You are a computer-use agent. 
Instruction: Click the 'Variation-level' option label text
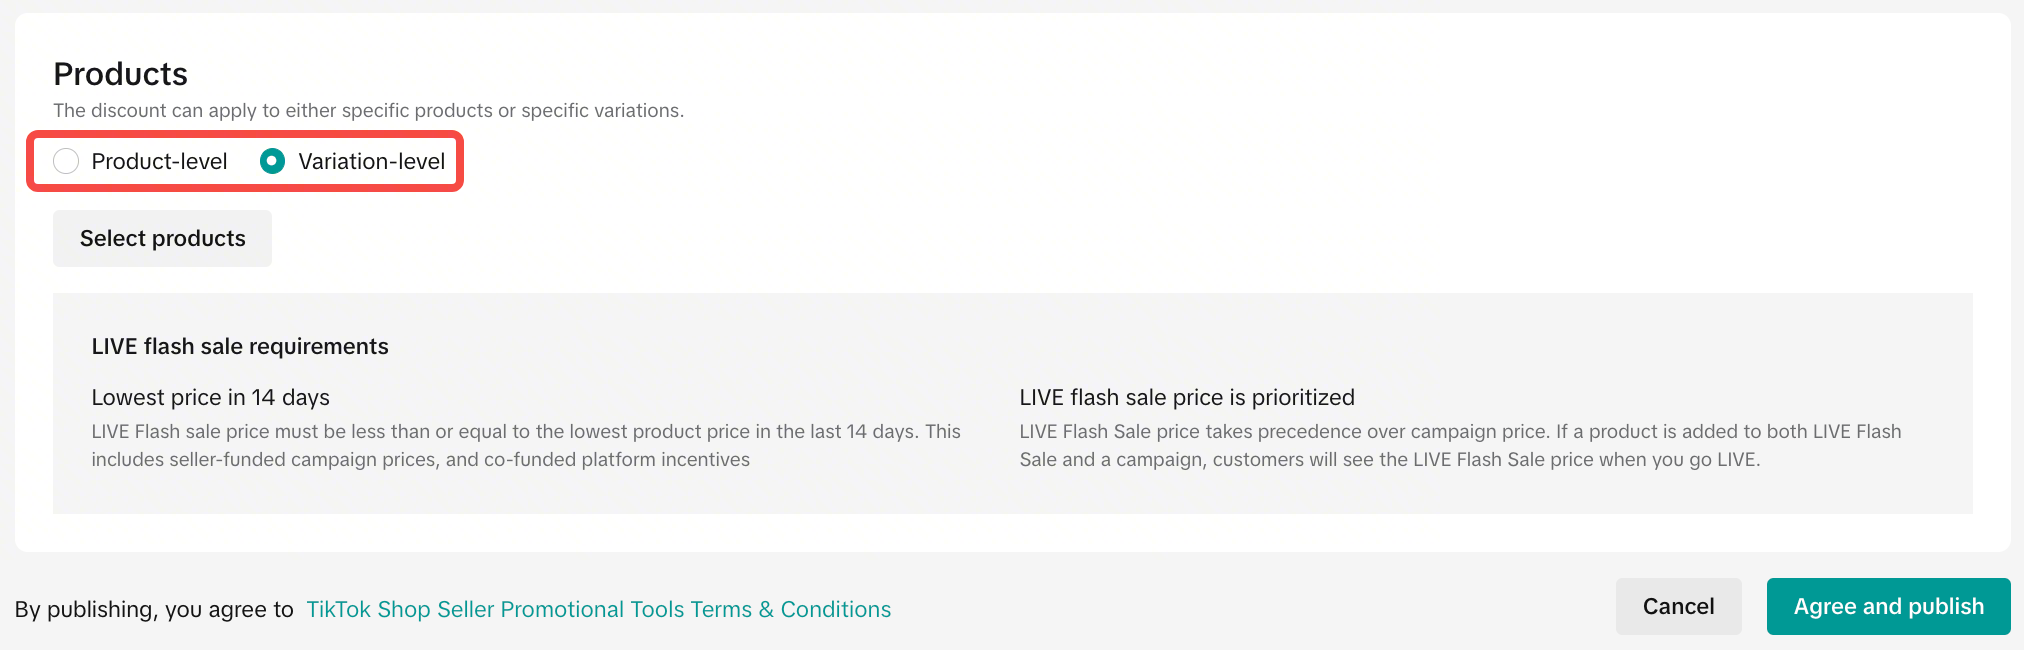371,161
